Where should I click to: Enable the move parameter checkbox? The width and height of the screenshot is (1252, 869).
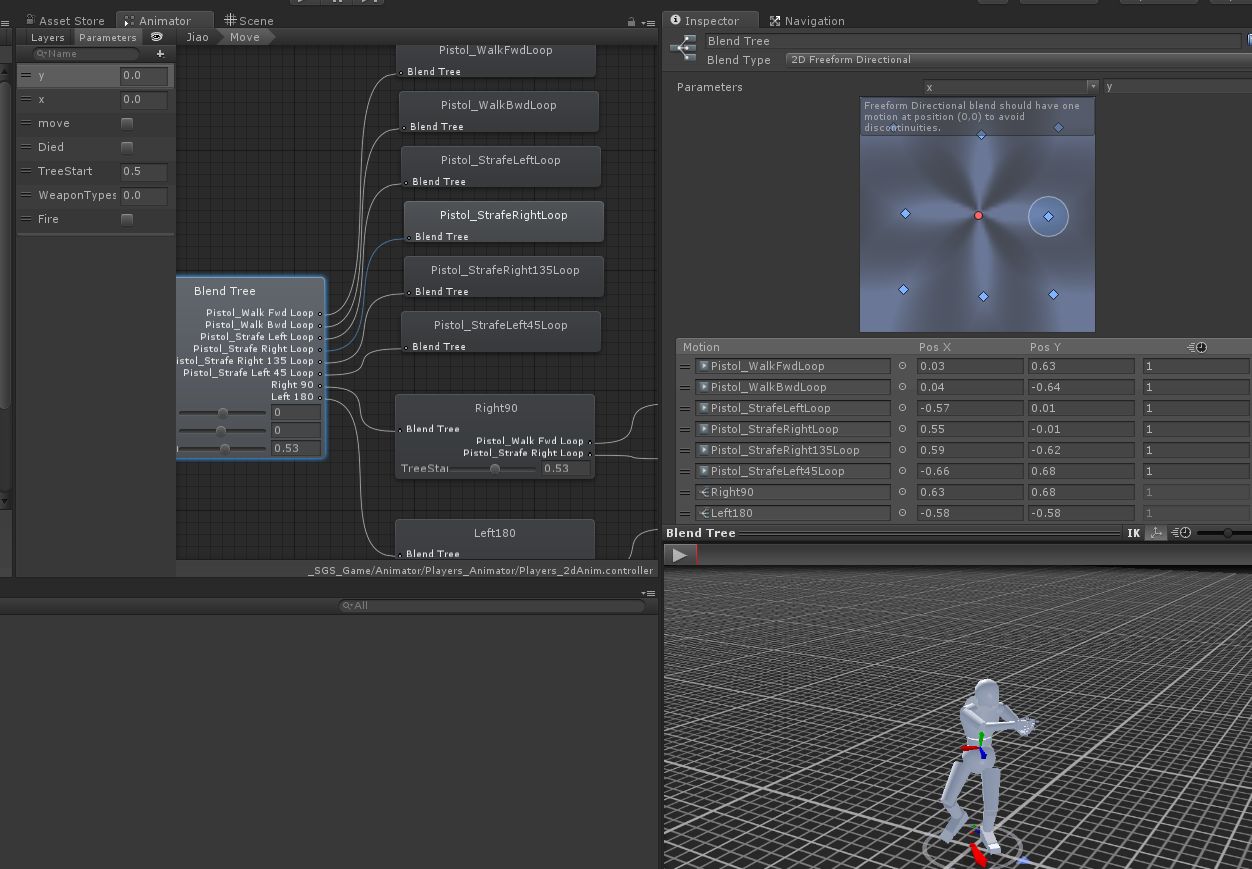(127, 124)
